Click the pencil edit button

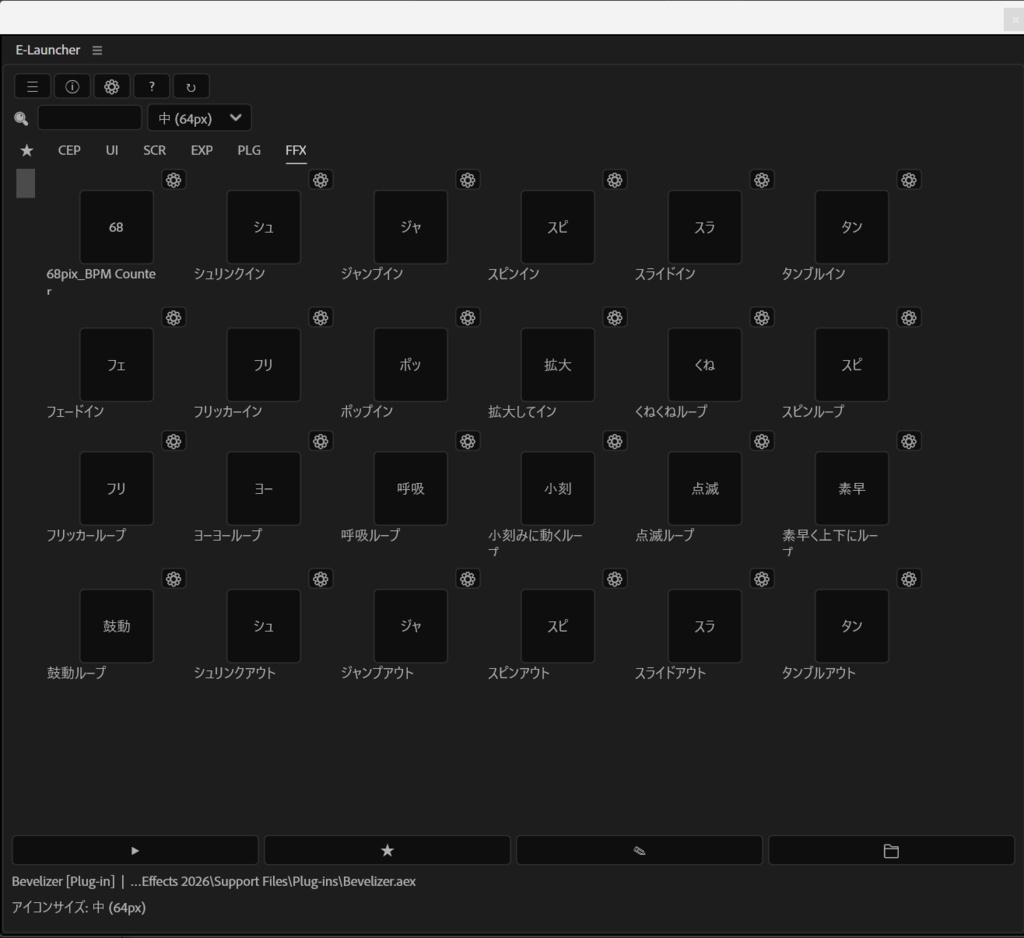(639, 850)
